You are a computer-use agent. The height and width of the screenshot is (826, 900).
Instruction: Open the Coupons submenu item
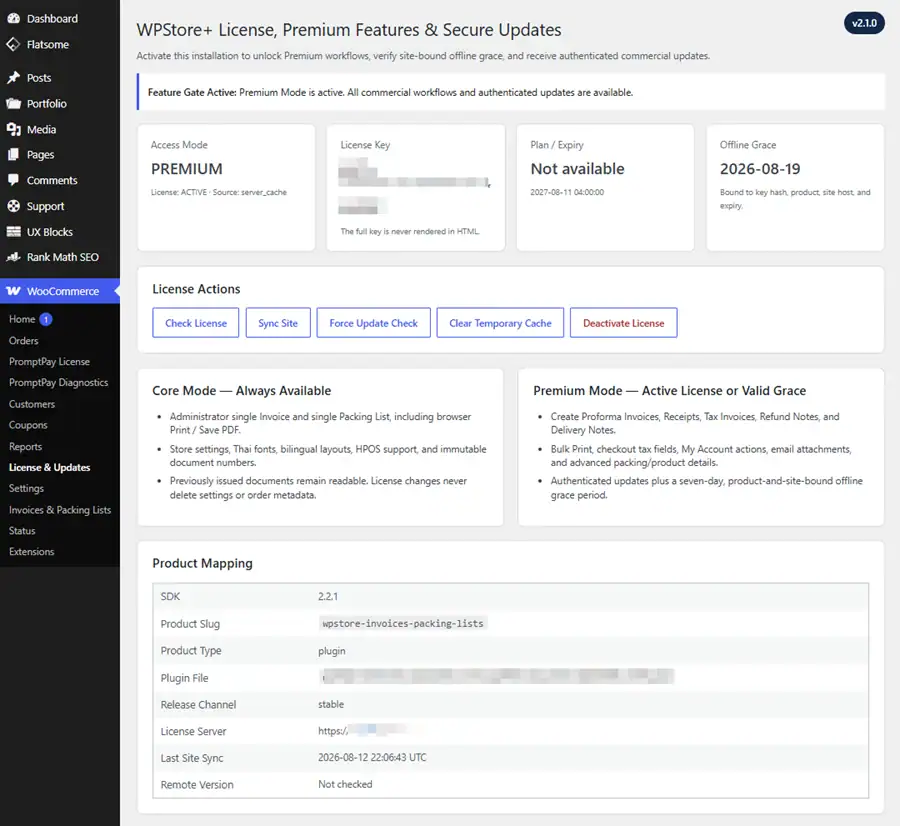(28, 425)
